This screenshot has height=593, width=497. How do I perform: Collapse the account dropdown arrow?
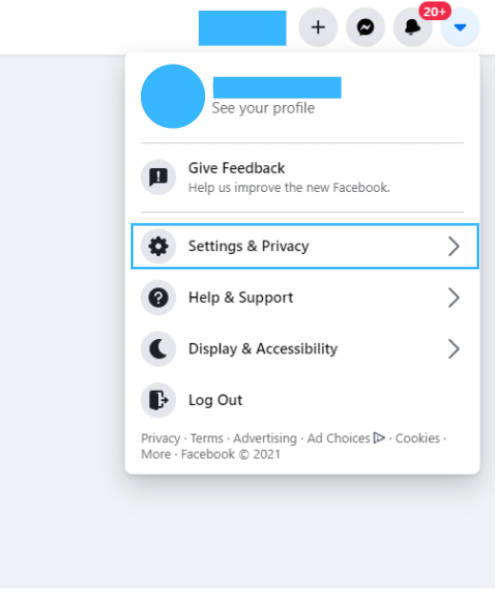[461, 27]
